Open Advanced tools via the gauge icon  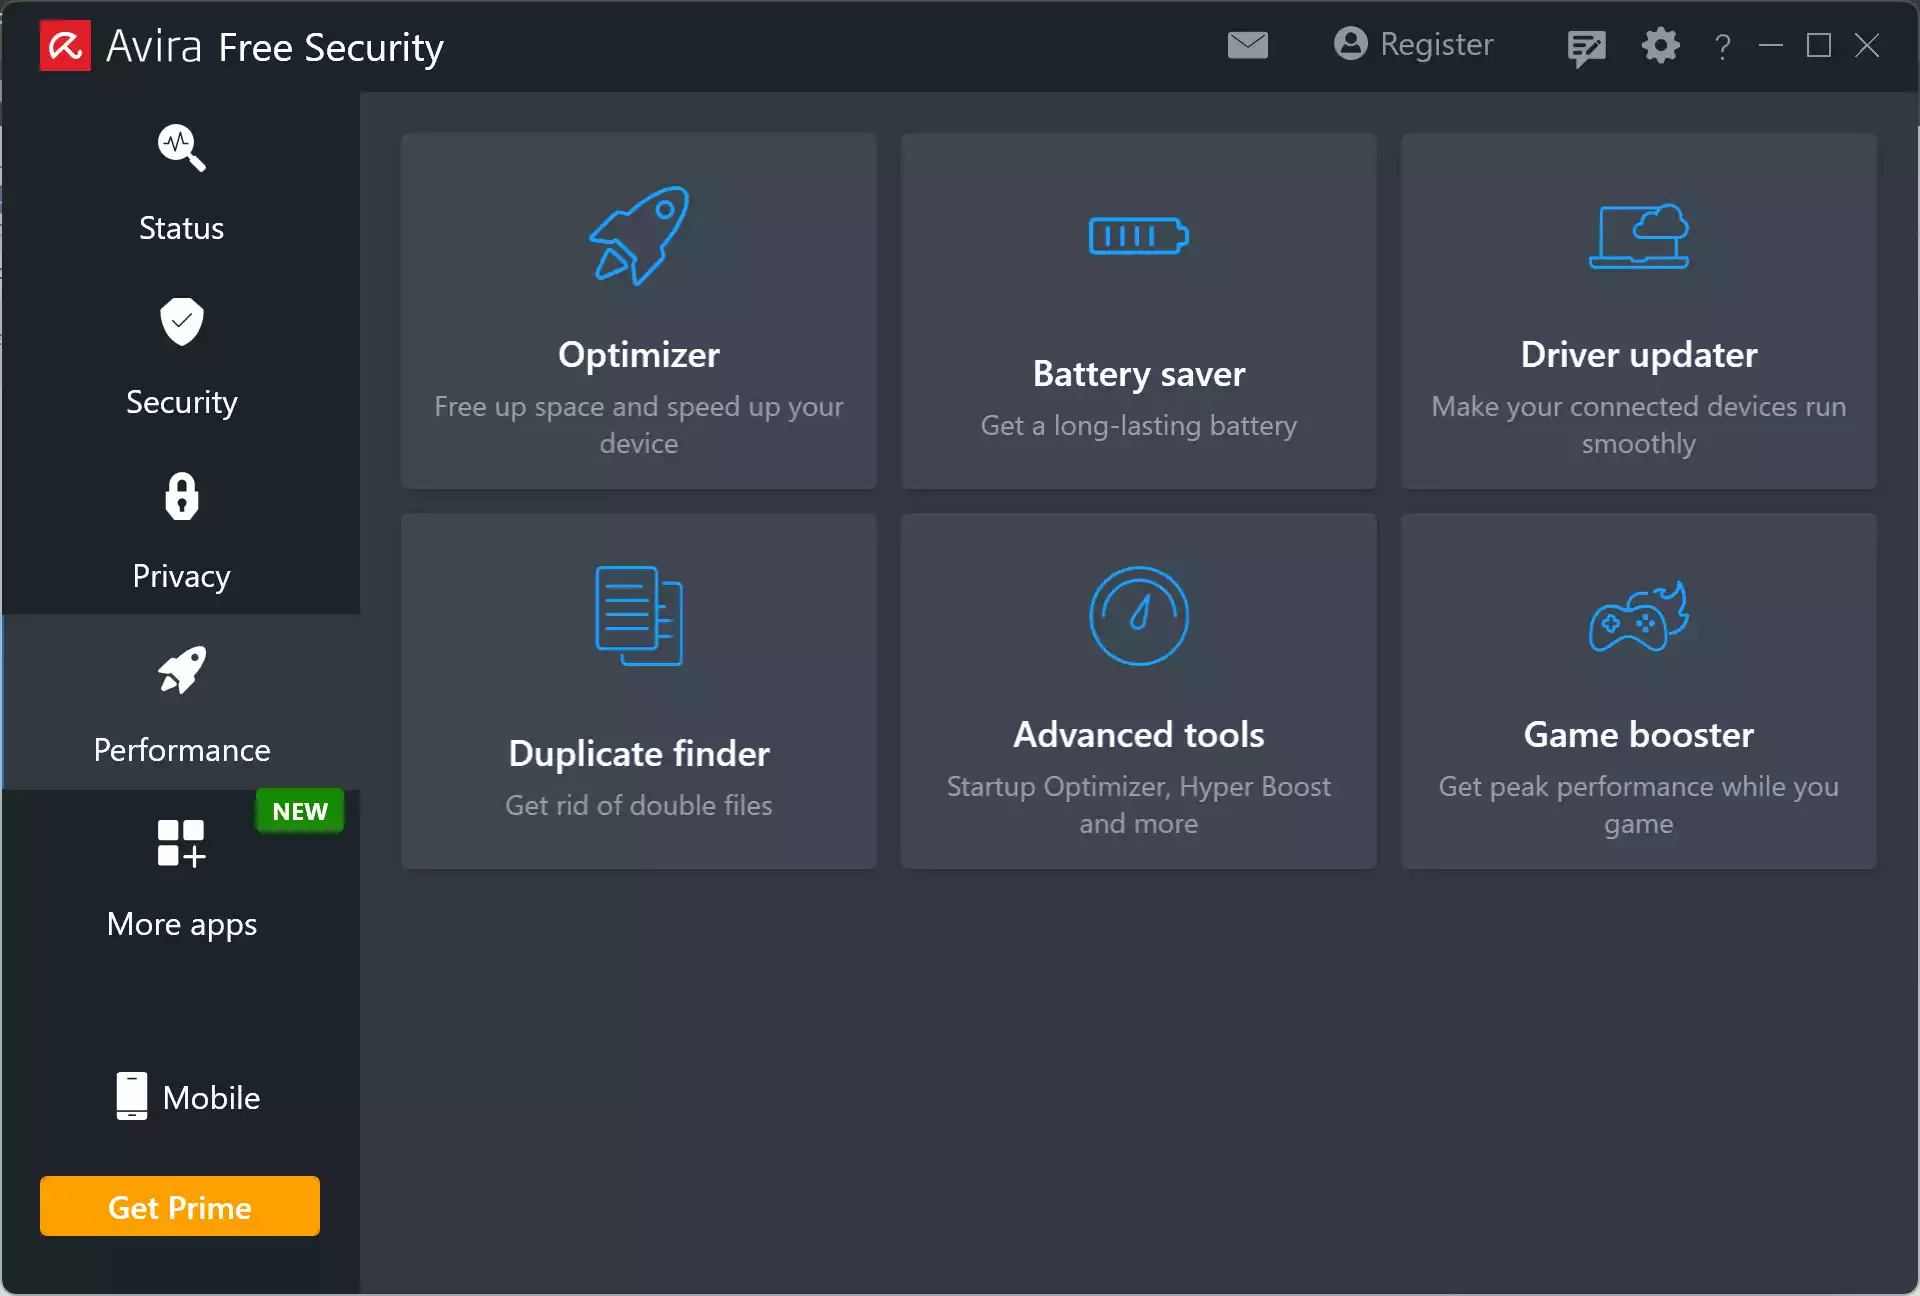point(1138,616)
